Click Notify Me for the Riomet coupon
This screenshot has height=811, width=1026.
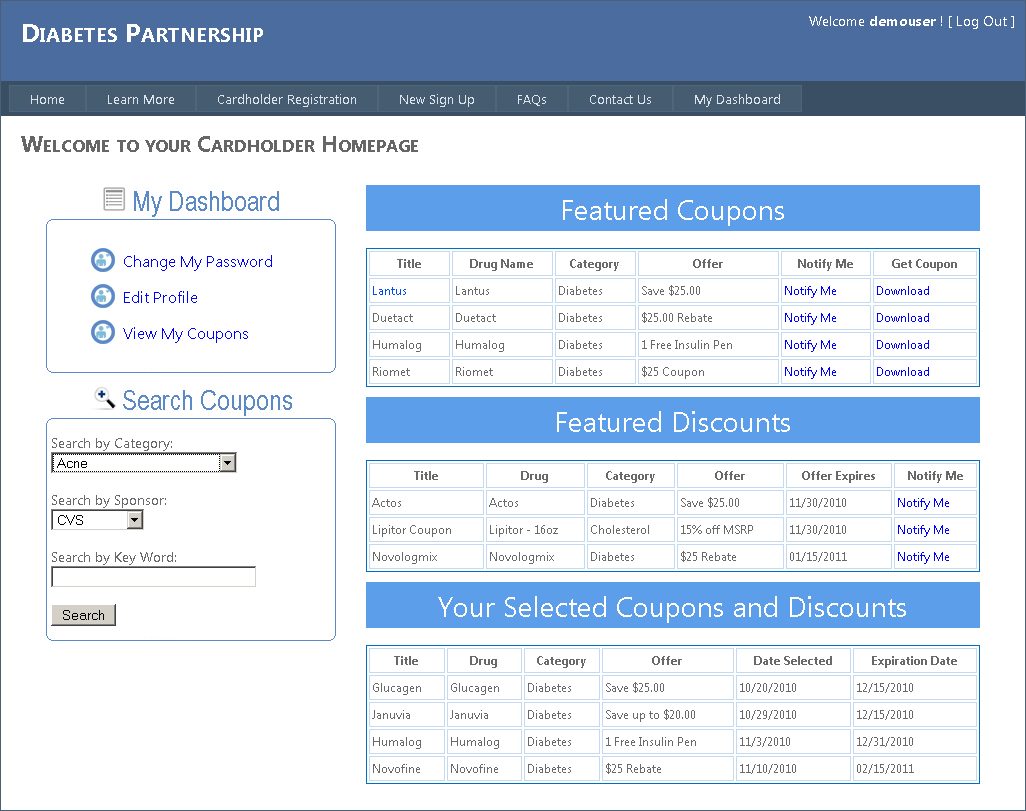coord(810,372)
